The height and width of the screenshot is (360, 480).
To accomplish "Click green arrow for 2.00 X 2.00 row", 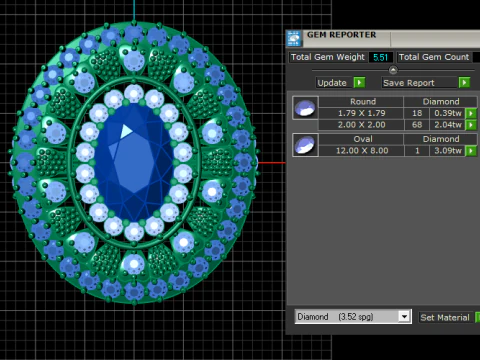I will pos(471,125).
